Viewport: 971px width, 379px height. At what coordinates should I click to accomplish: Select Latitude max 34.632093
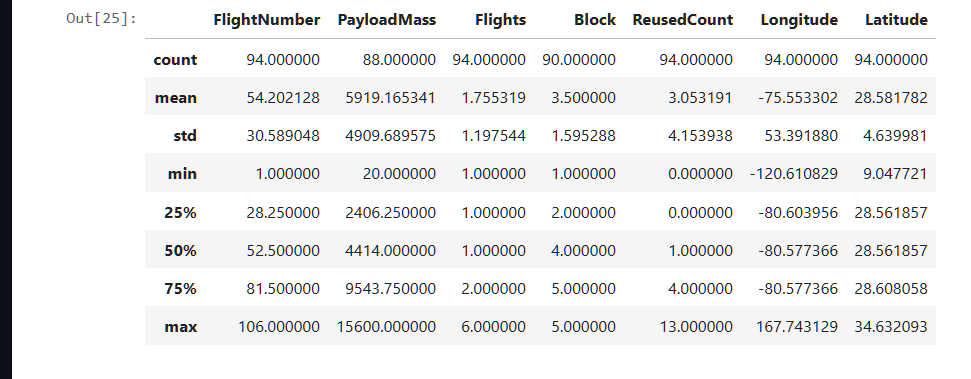tap(890, 327)
